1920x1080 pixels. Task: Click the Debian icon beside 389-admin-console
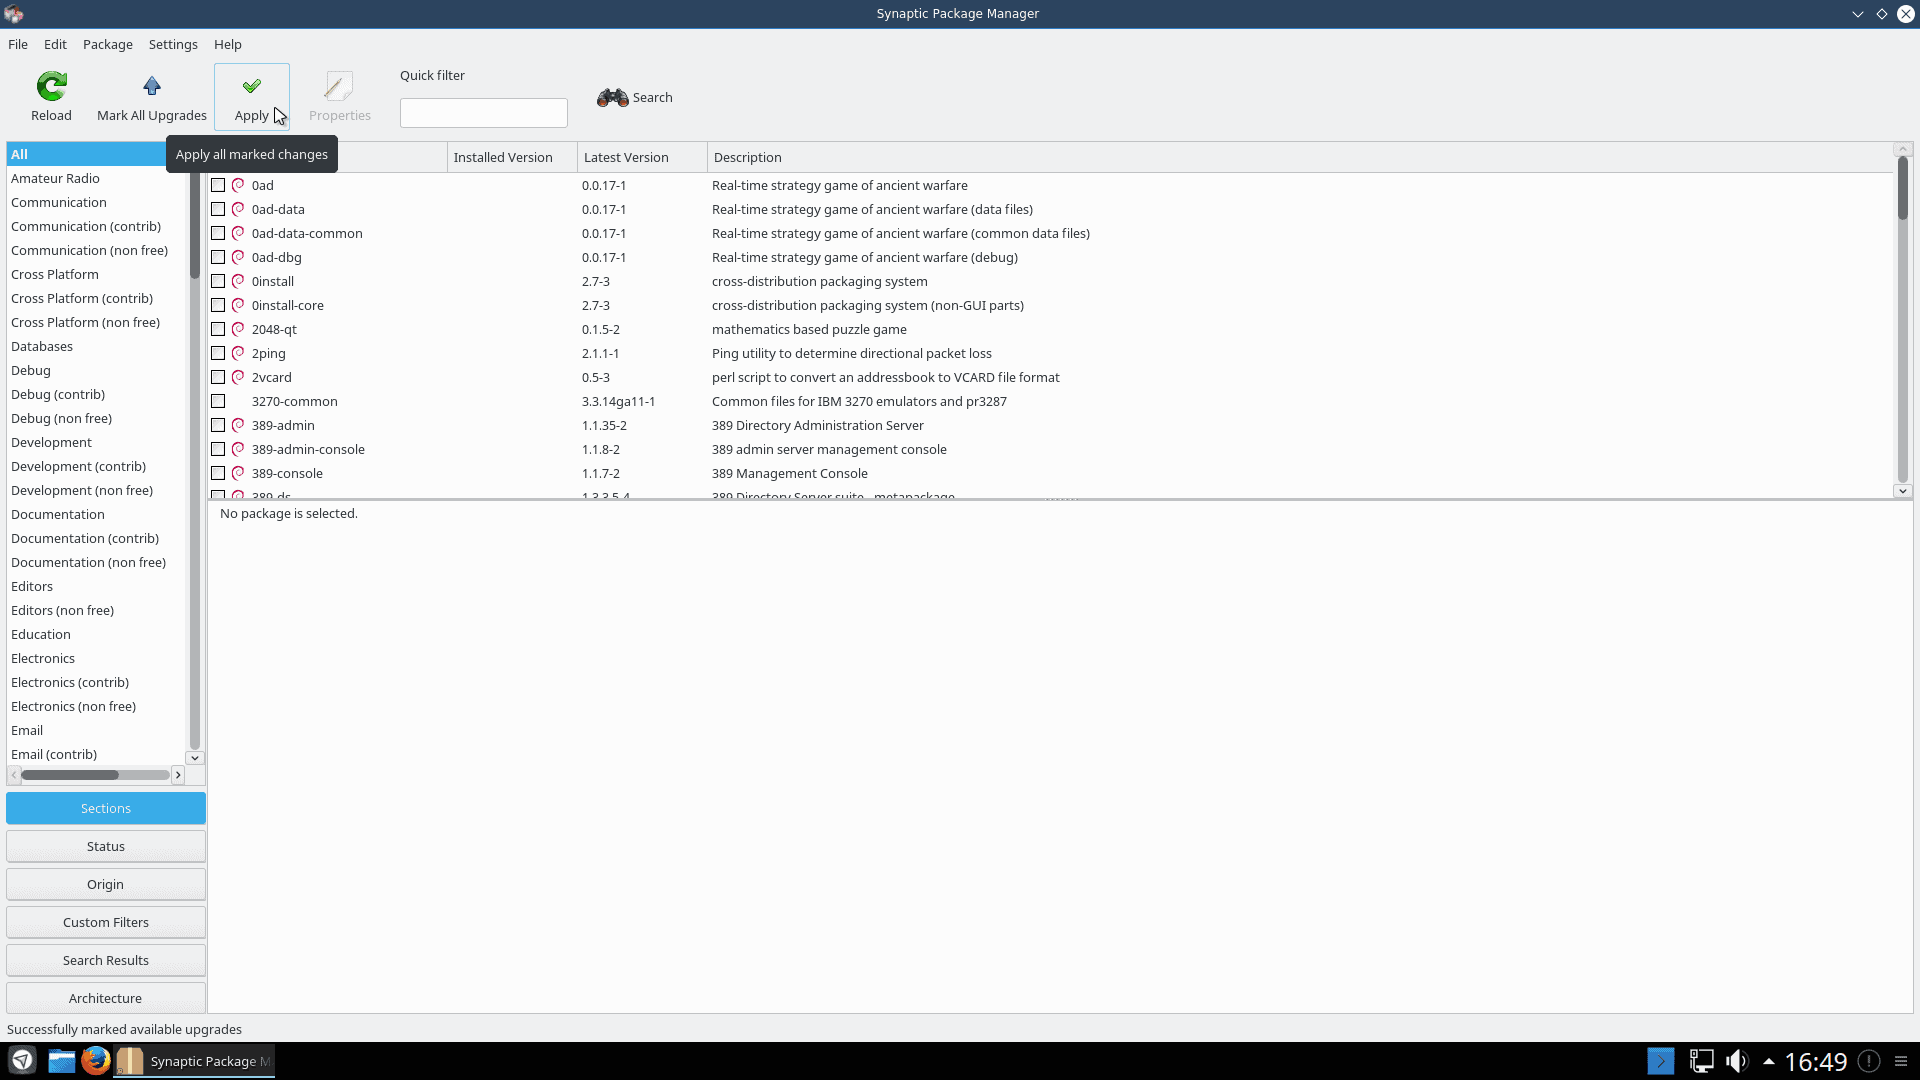(238, 449)
